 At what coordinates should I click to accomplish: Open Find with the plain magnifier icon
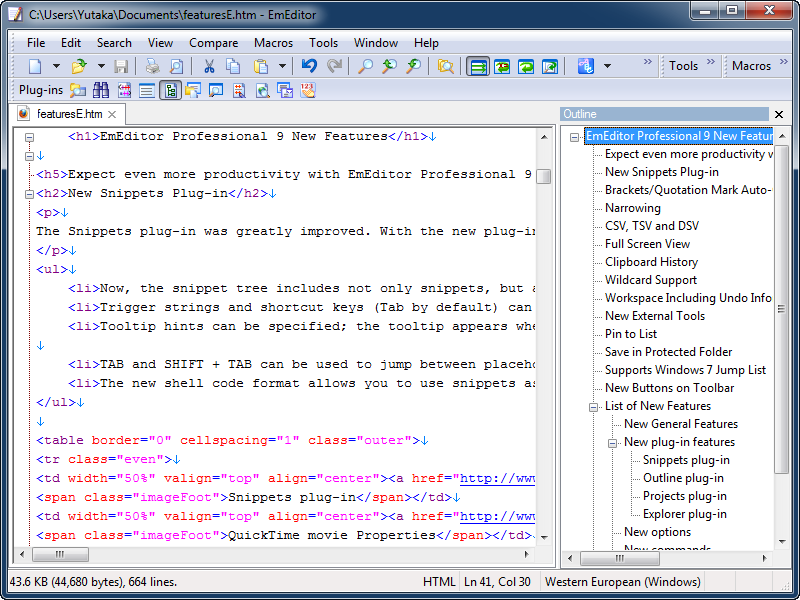365,66
